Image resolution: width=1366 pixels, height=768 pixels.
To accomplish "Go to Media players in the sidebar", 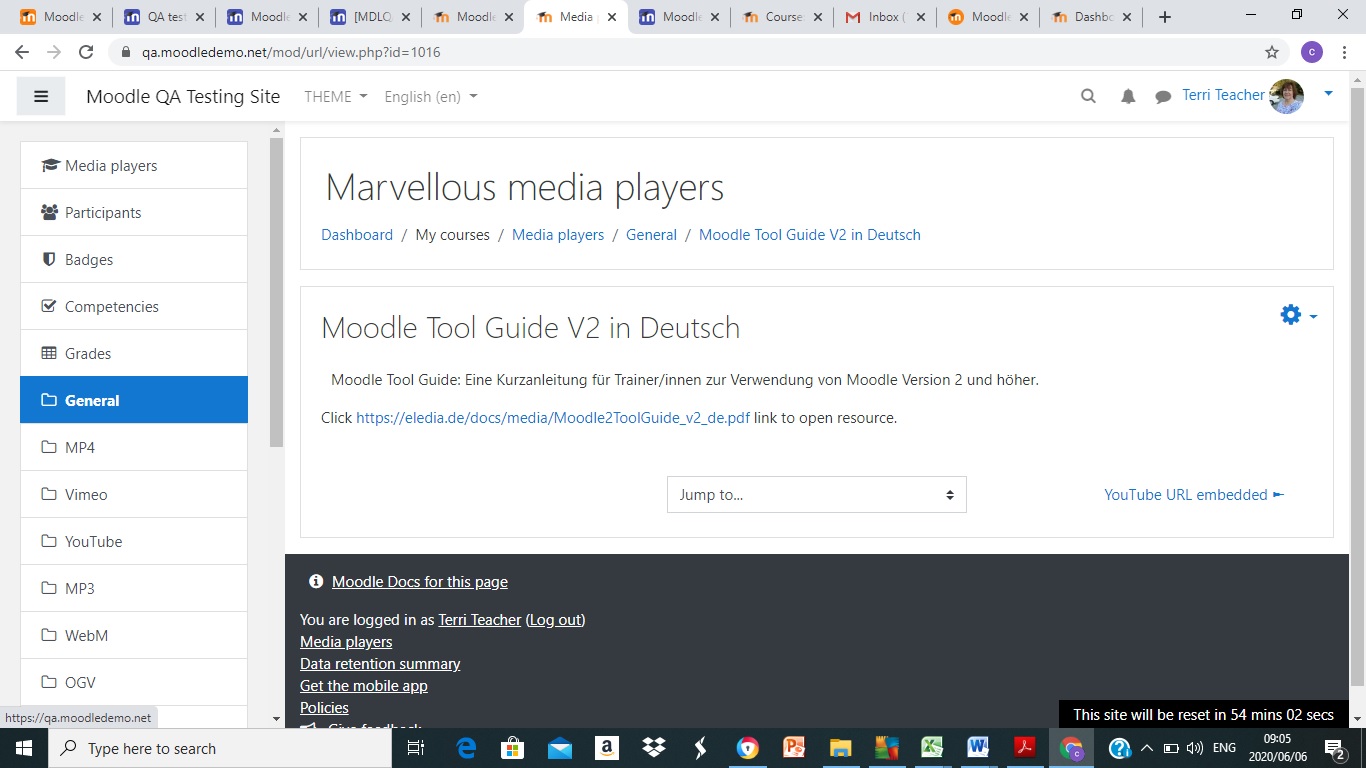I will pyautogui.click(x=134, y=165).
